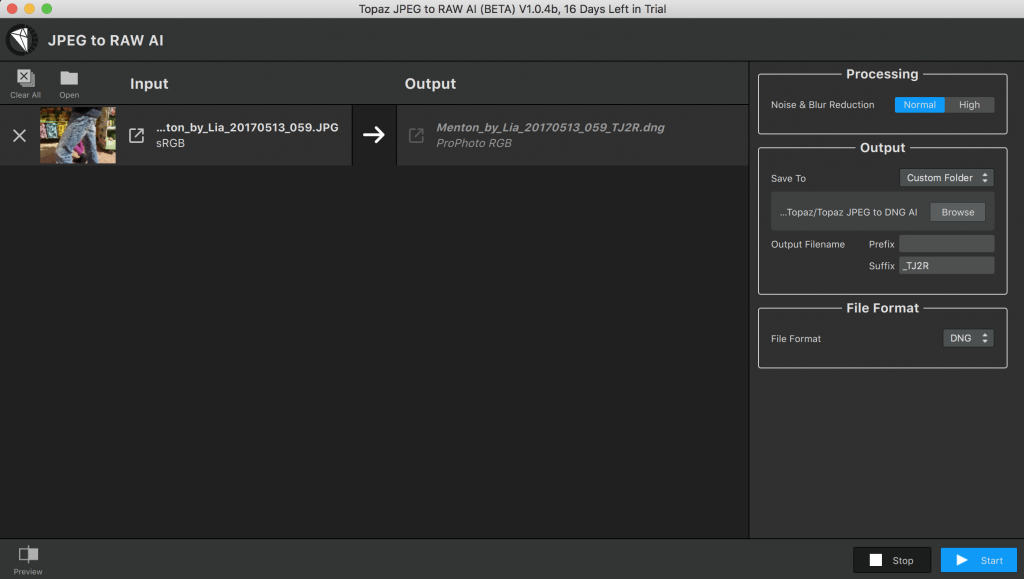Click the Preview icon
The image size is (1024, 579).
[28, 554]
